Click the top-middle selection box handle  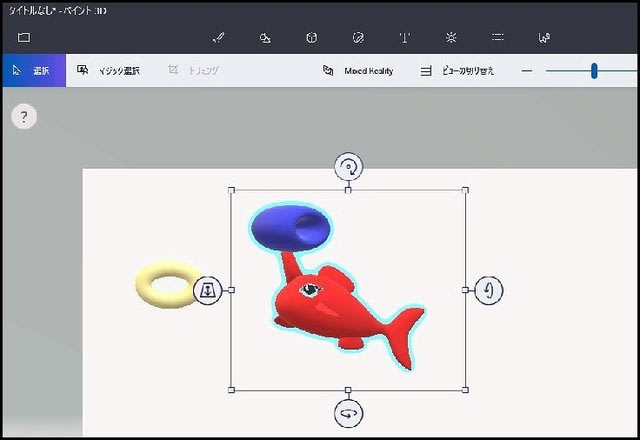click(348, 190)
